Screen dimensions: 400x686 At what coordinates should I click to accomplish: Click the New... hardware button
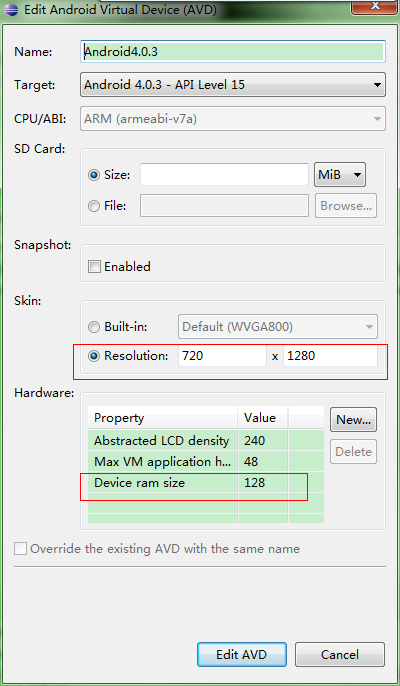pos(353,420)
